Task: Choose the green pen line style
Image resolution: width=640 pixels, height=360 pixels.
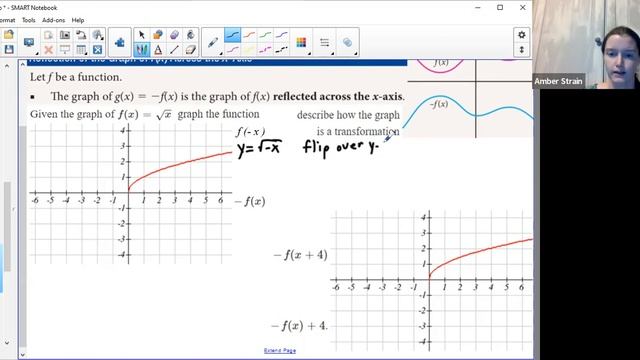Action: 265,35
